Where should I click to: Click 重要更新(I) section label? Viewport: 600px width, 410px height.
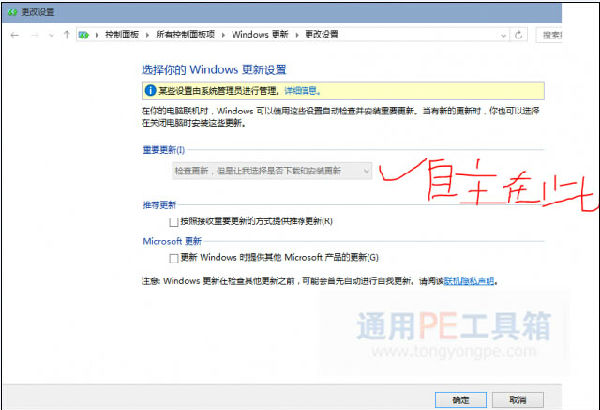[x=164, y=150]
